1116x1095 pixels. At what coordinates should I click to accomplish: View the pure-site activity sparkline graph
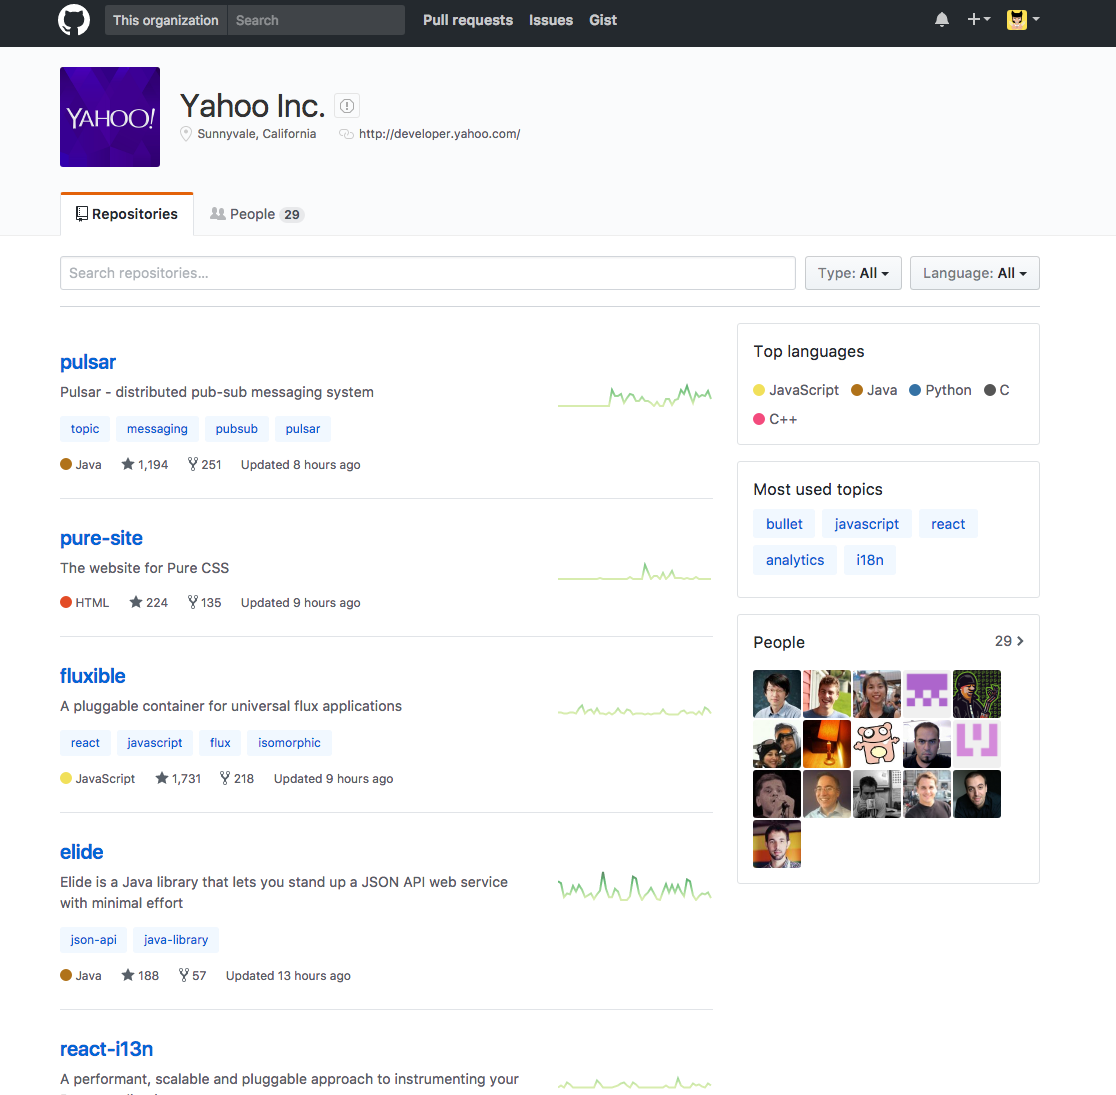coord(634,572)
